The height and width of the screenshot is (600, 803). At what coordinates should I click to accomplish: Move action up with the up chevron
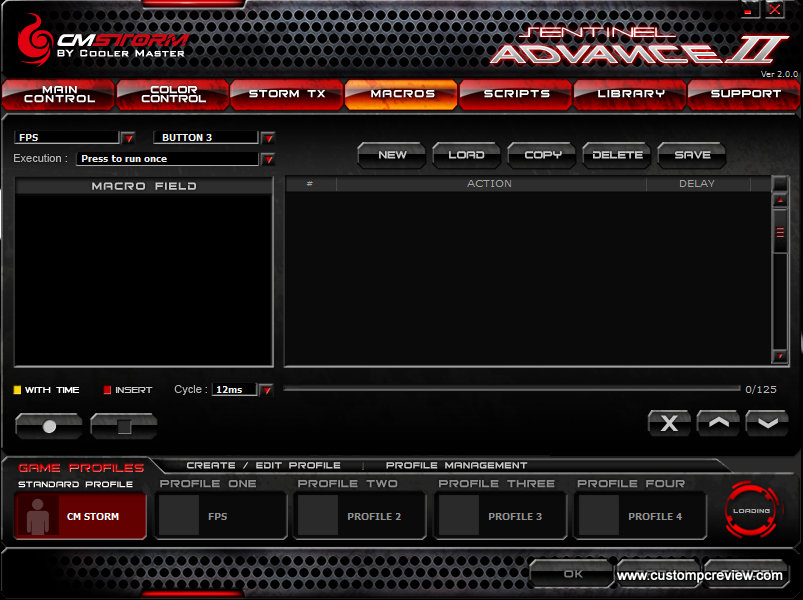tap(718, 423)
